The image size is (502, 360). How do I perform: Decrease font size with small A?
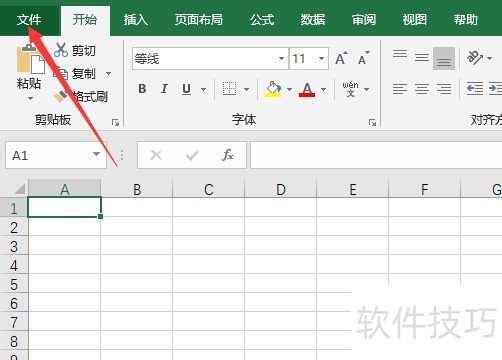364,59
